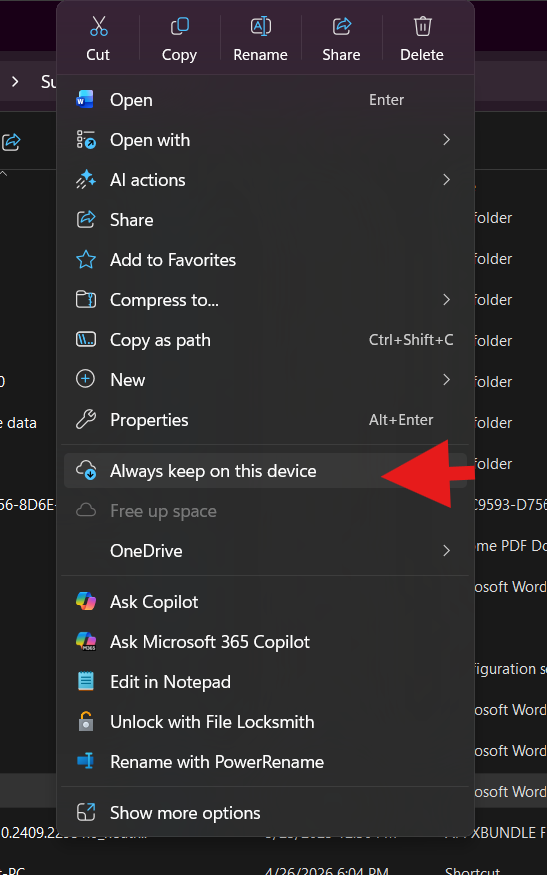547x875 pixels.
Task: Choose Ask Microsoft 365 Copilot
Action: [x=265, y=642]
